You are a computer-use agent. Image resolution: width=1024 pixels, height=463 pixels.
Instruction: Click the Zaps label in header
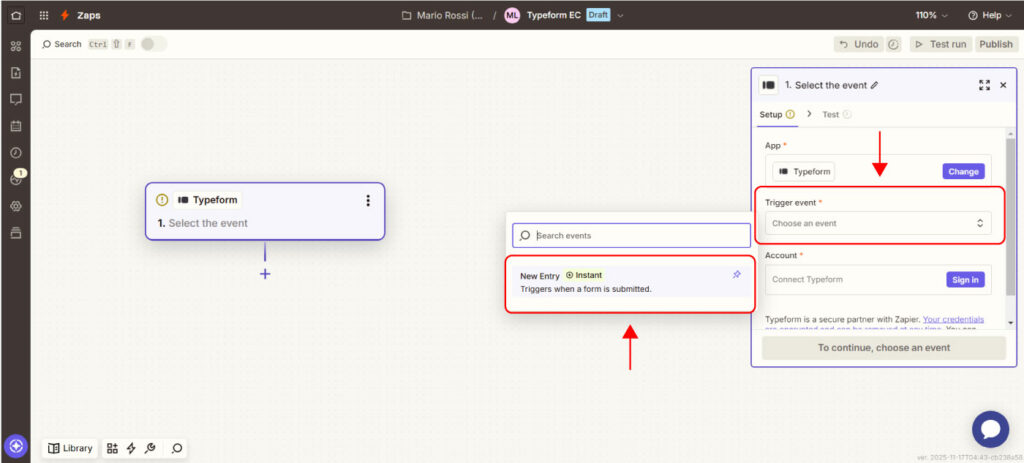coord(89,15)
